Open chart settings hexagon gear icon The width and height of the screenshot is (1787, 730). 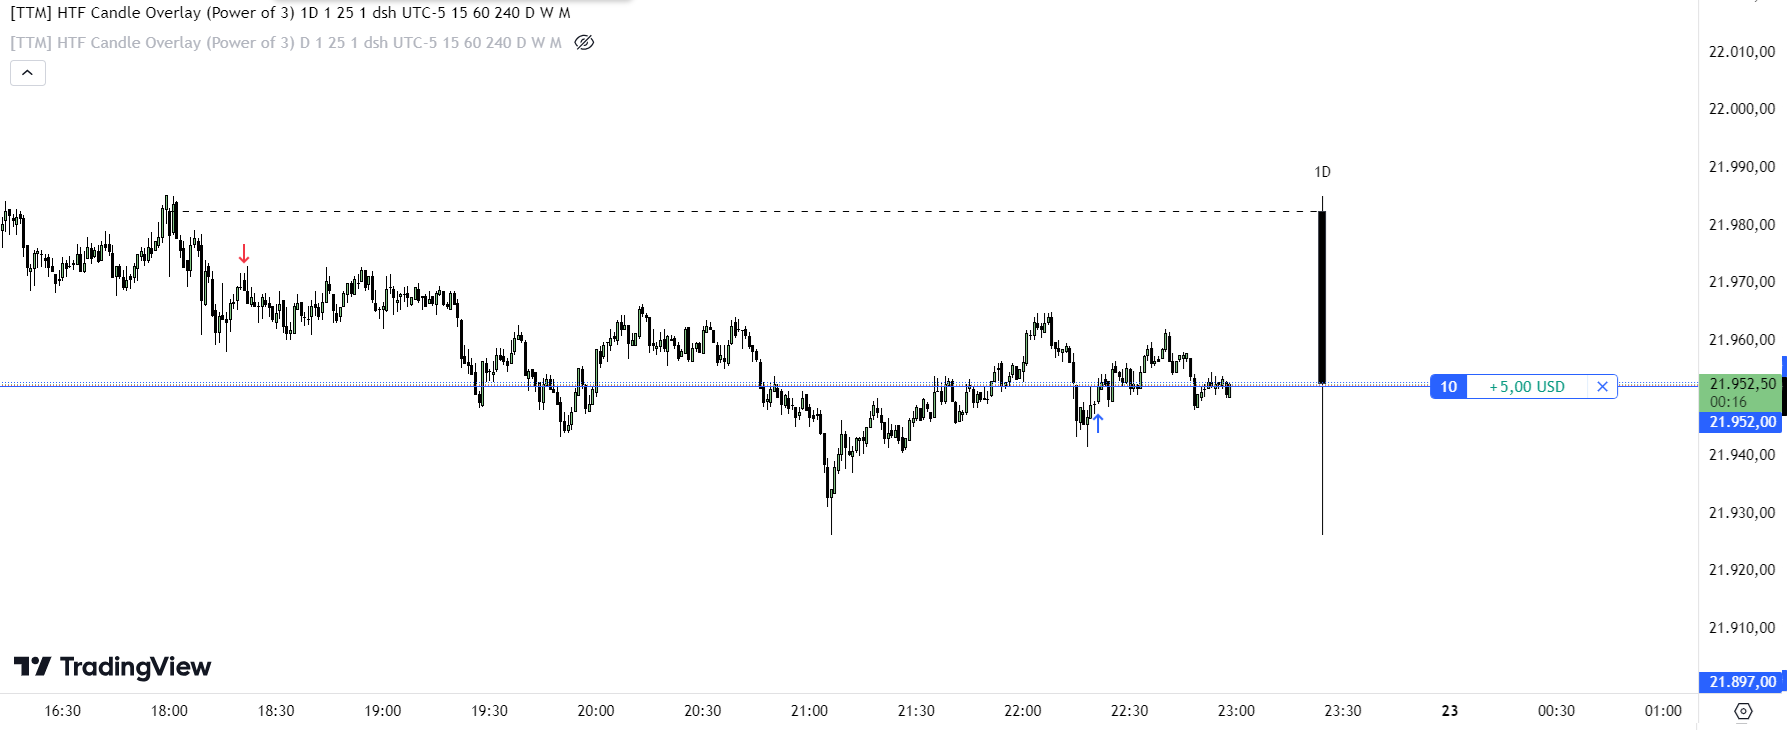point(1743,711)
